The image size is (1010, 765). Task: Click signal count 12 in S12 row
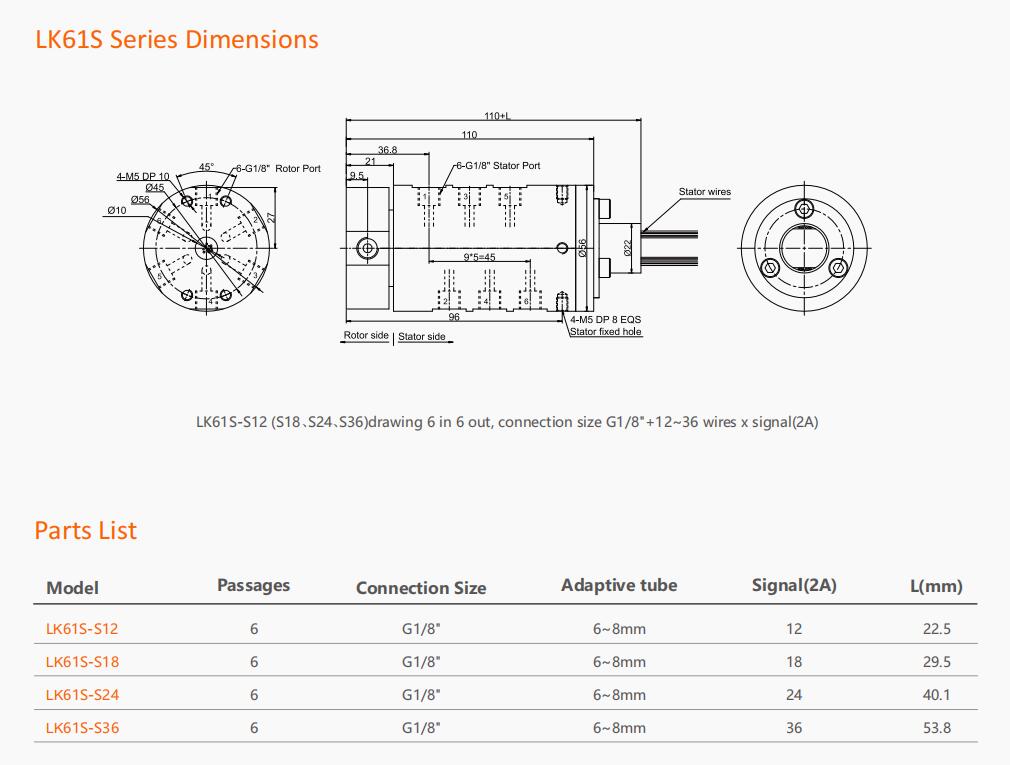point(794,628)
